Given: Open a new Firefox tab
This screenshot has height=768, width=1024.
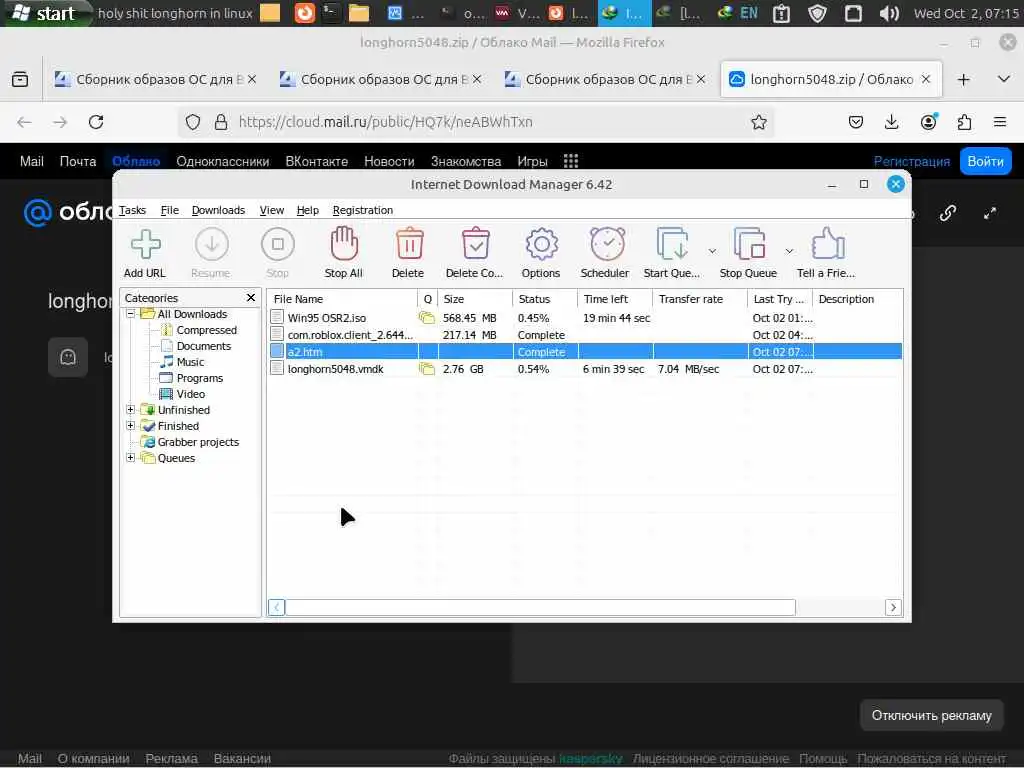Looking at the screenshot, I should click(963, 80).
